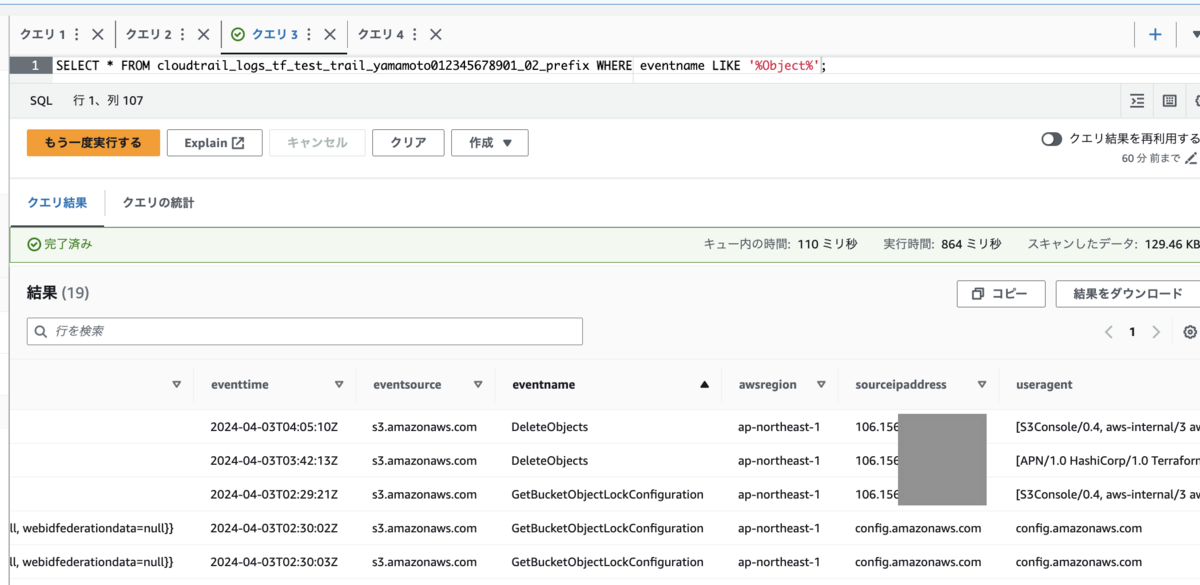This screenshot has width=1200, height=585.
Task: Click the スキャンしたデータ 129.46 KB statistic
Action: 1114,244
